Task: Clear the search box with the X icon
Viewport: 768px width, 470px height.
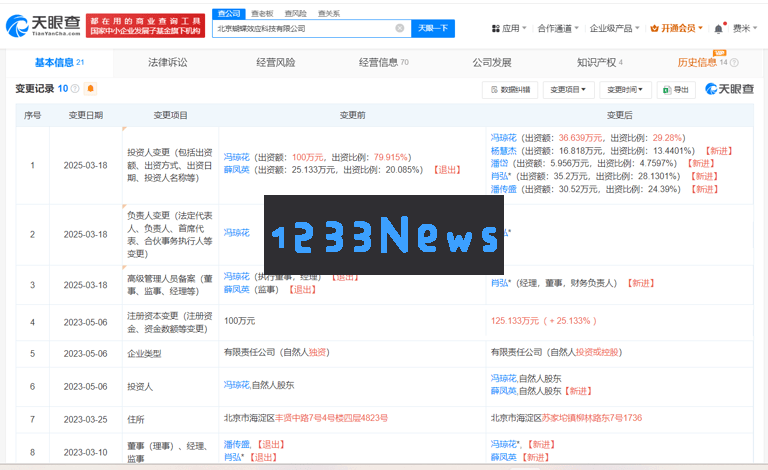Action: [400, 28]
